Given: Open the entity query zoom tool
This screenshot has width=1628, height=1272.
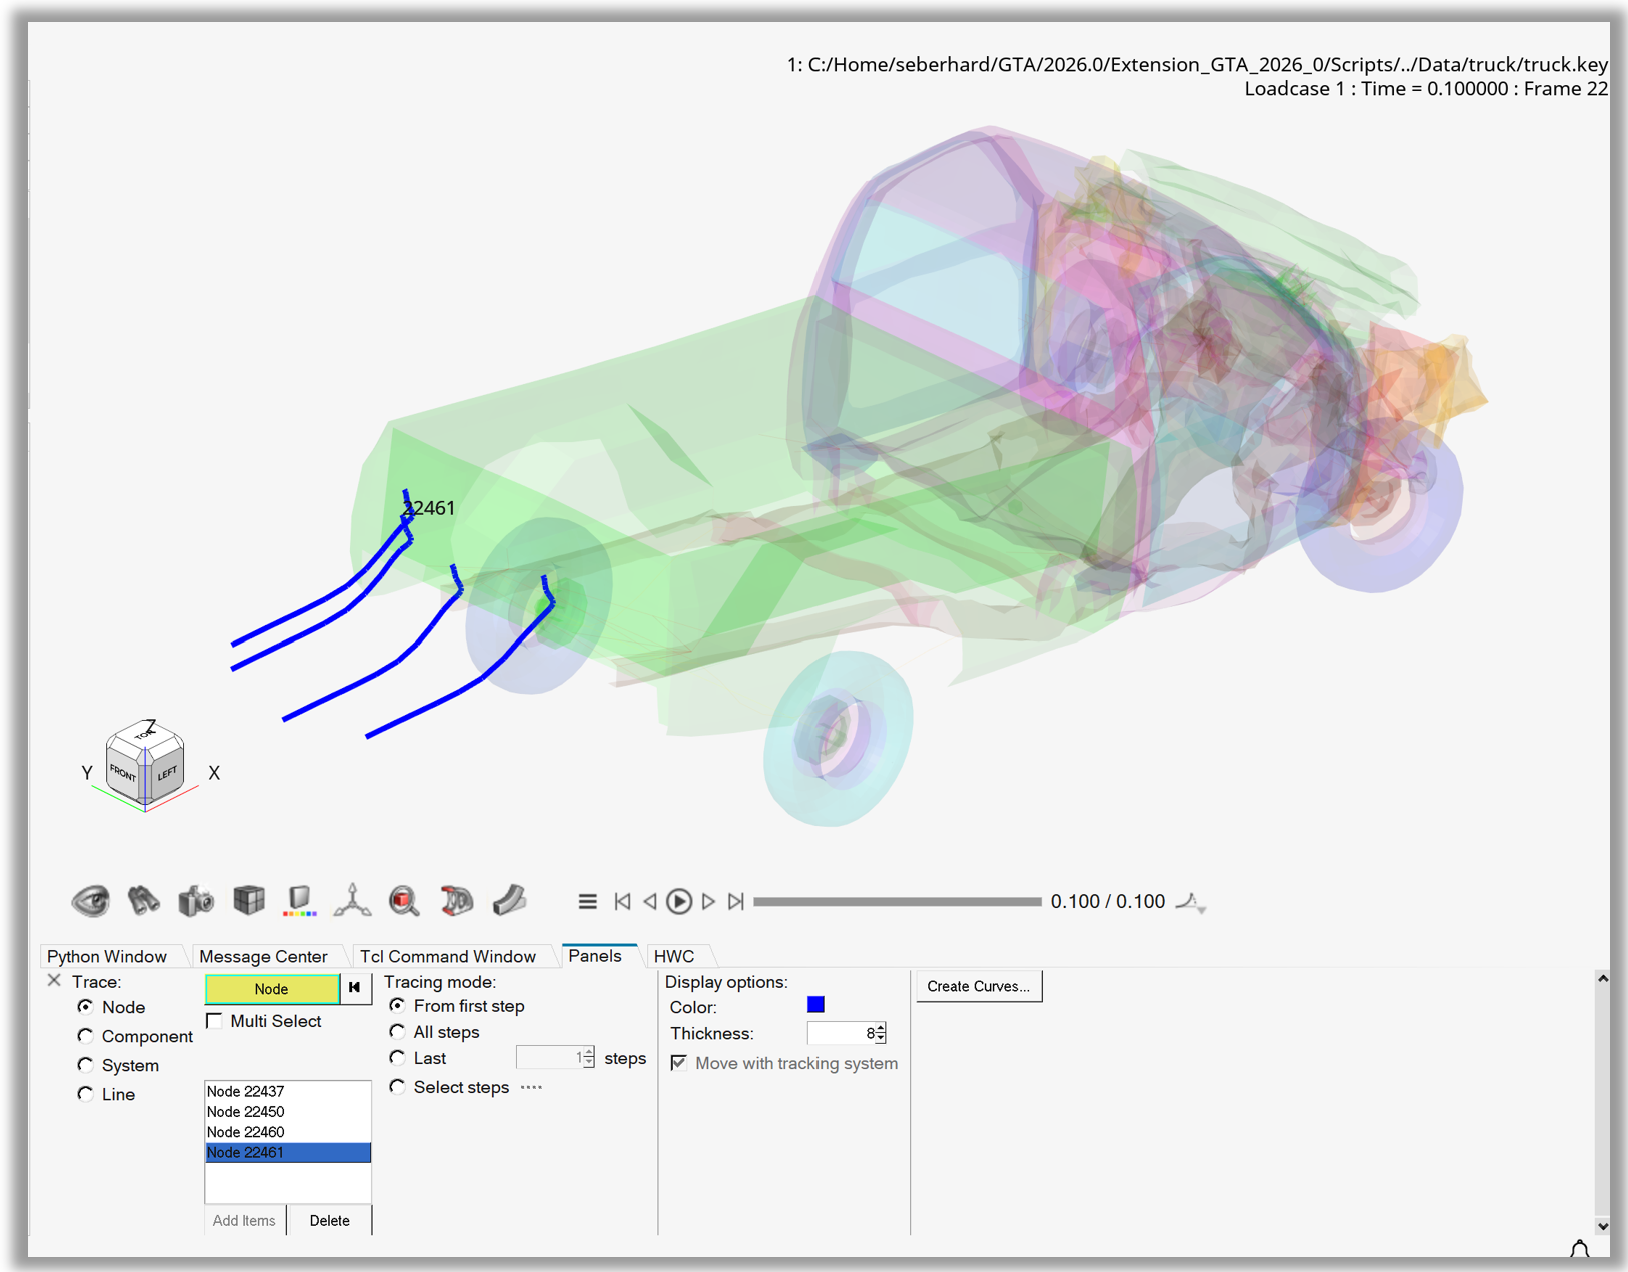Looking at the screenshot, I should (x=404, y=900).
